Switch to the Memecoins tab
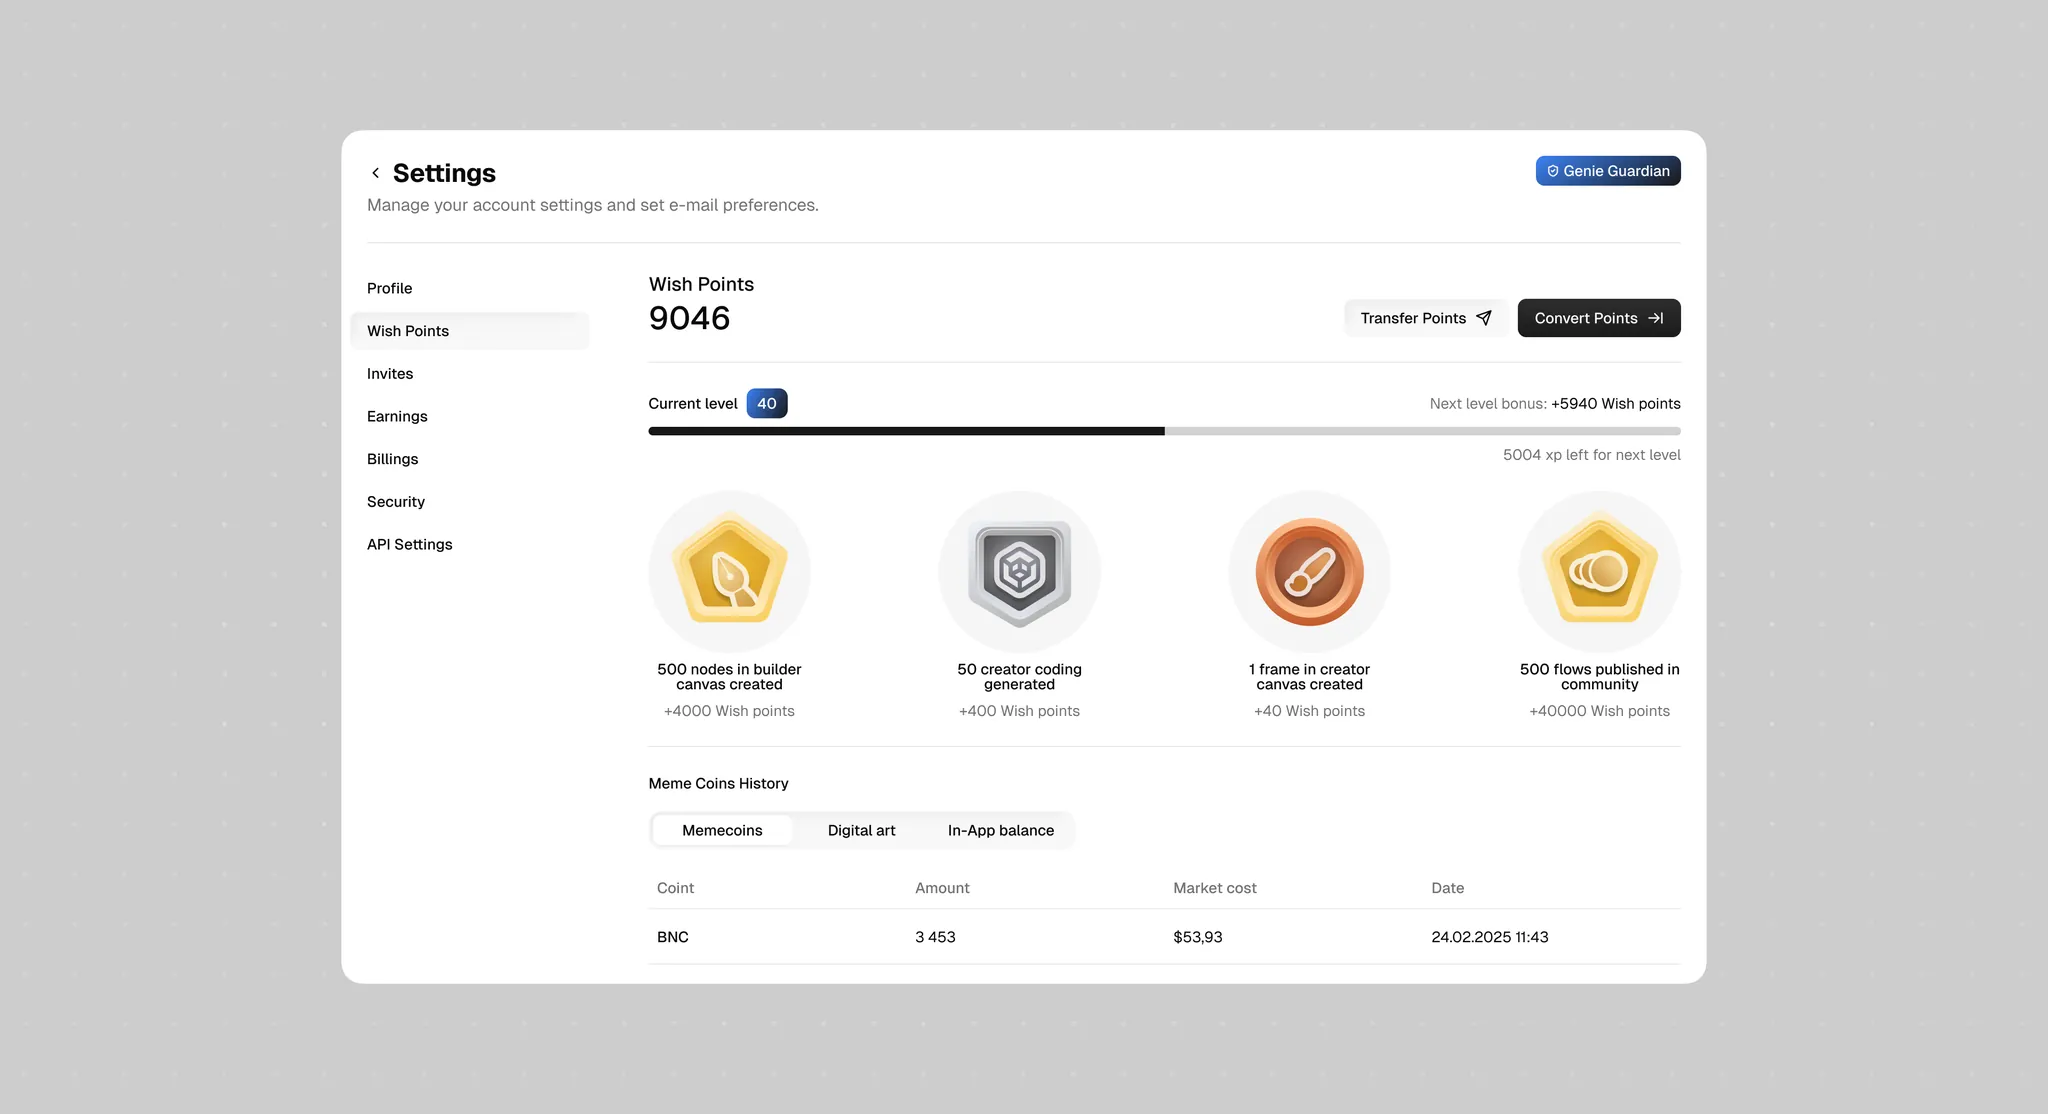 tap(722, 830)
